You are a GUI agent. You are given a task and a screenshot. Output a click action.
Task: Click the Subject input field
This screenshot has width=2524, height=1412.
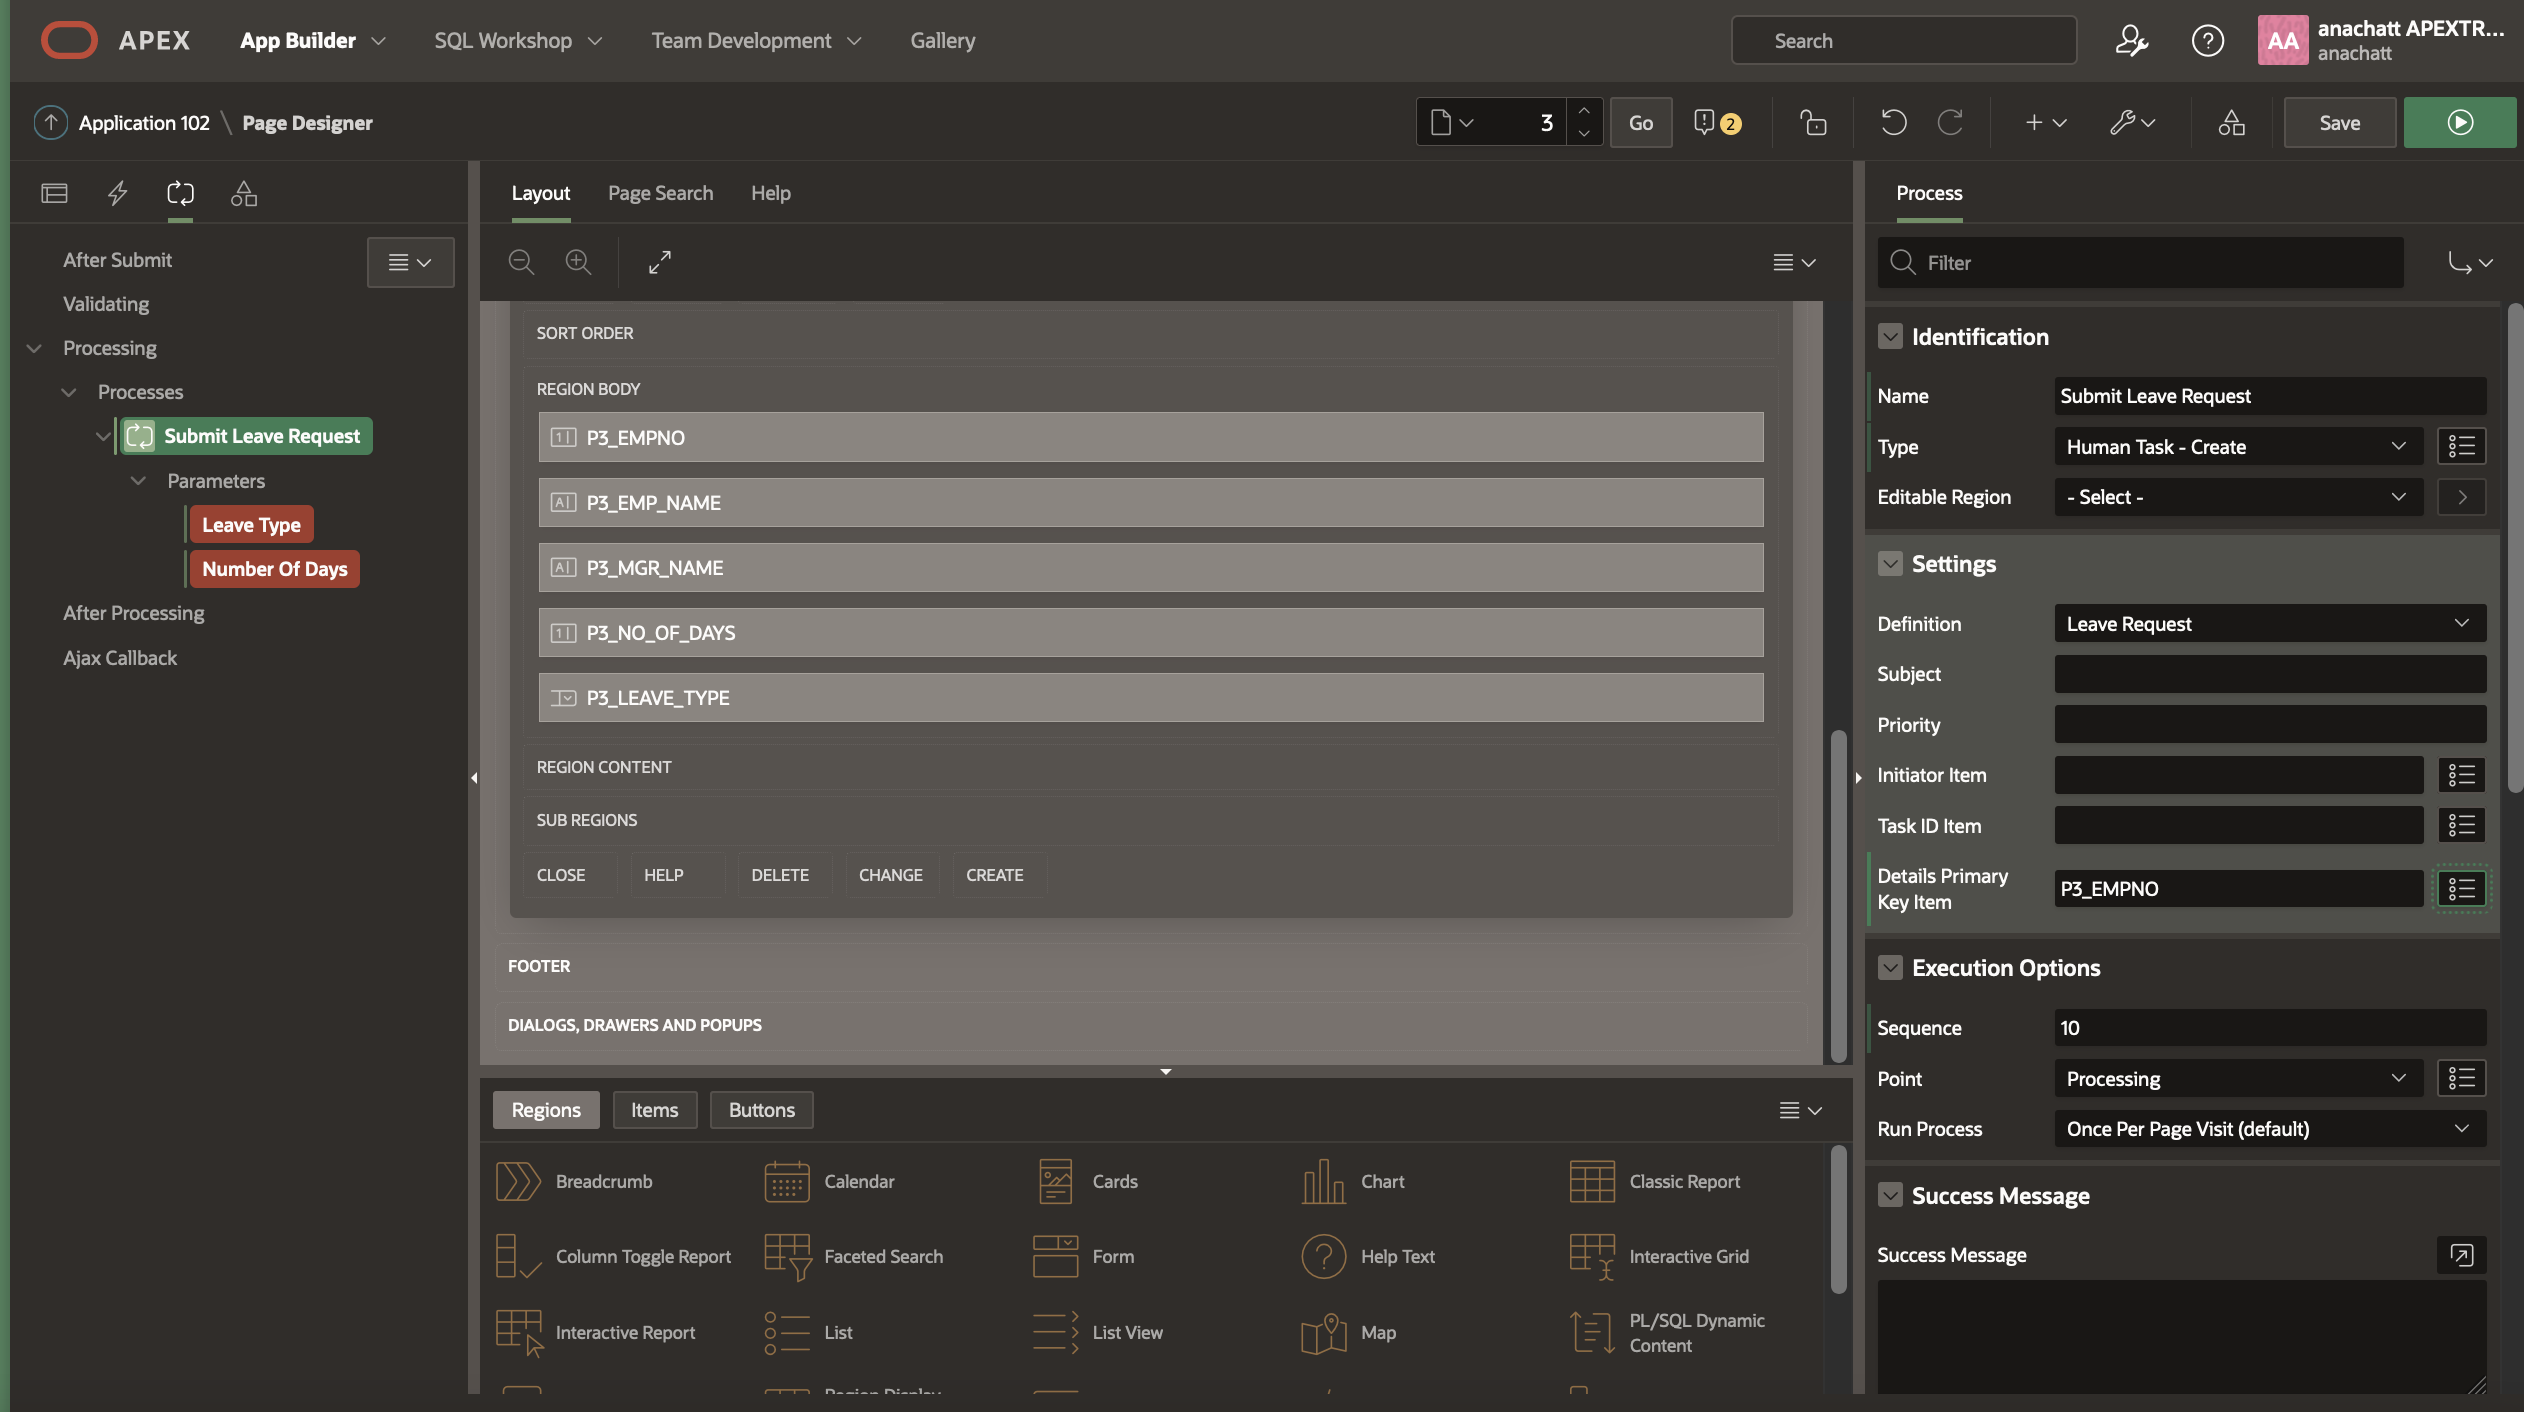2269,674
